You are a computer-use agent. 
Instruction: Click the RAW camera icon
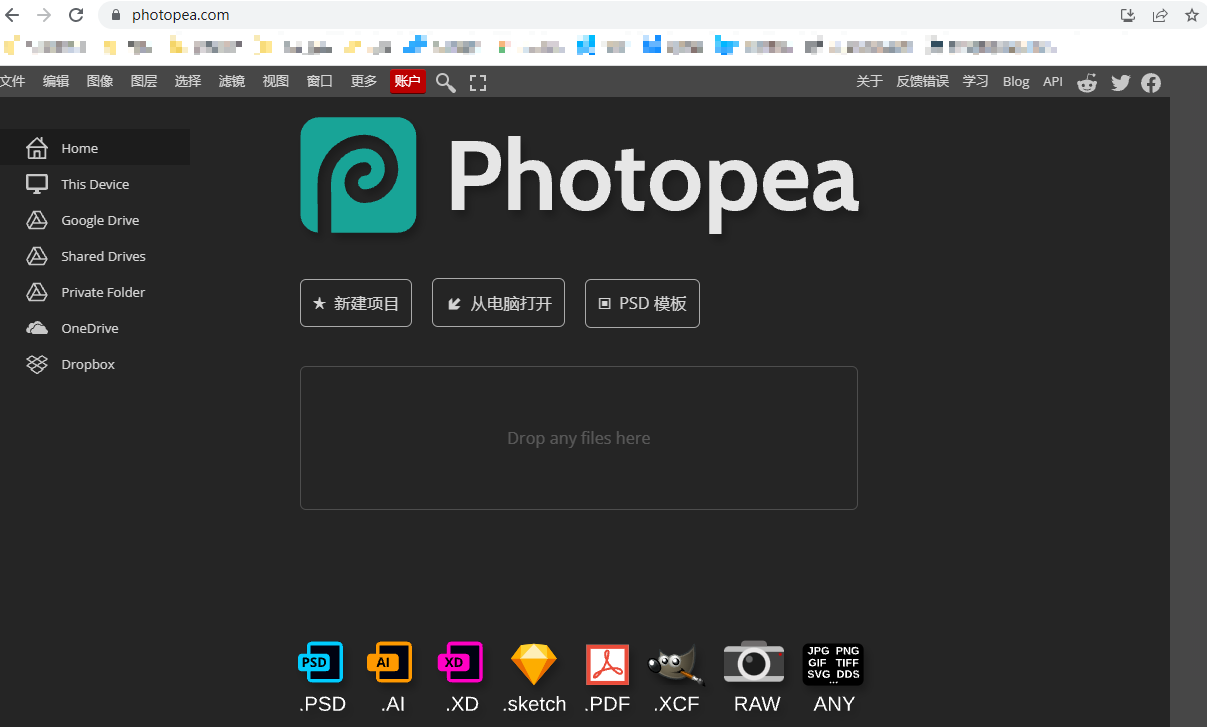754,662
